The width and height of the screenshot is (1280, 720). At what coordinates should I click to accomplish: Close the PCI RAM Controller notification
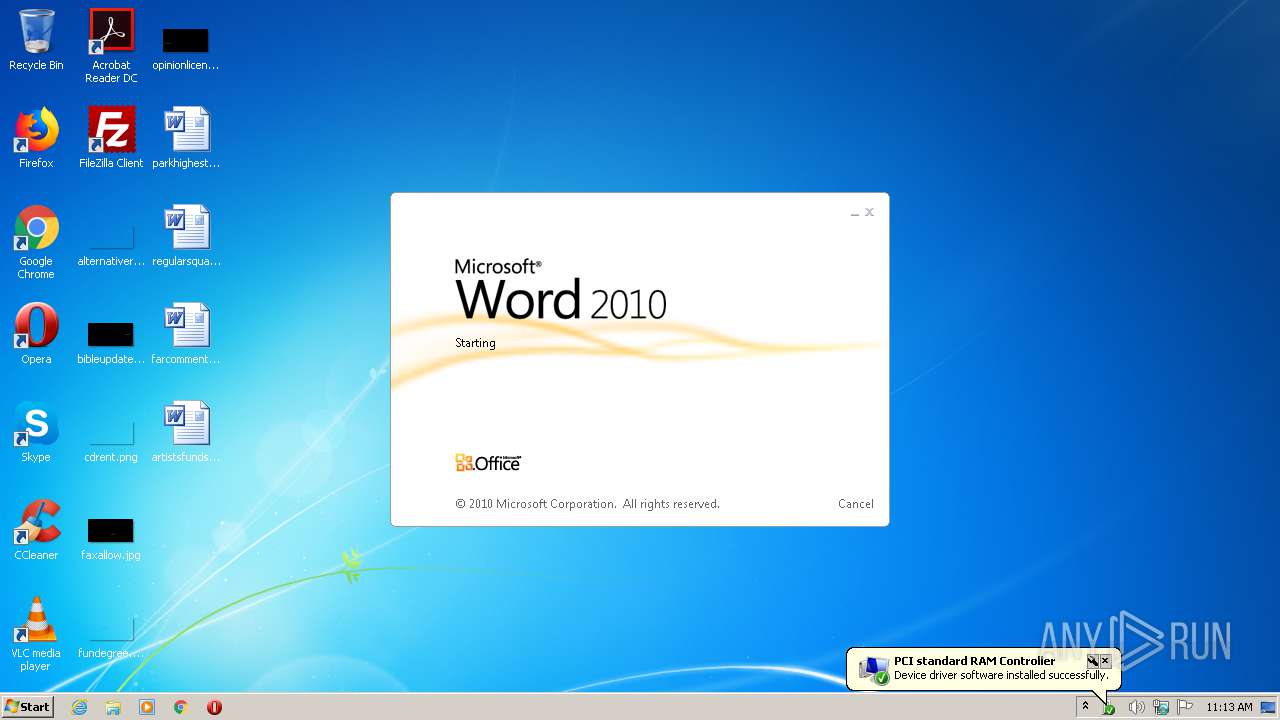coord(1105,661)
